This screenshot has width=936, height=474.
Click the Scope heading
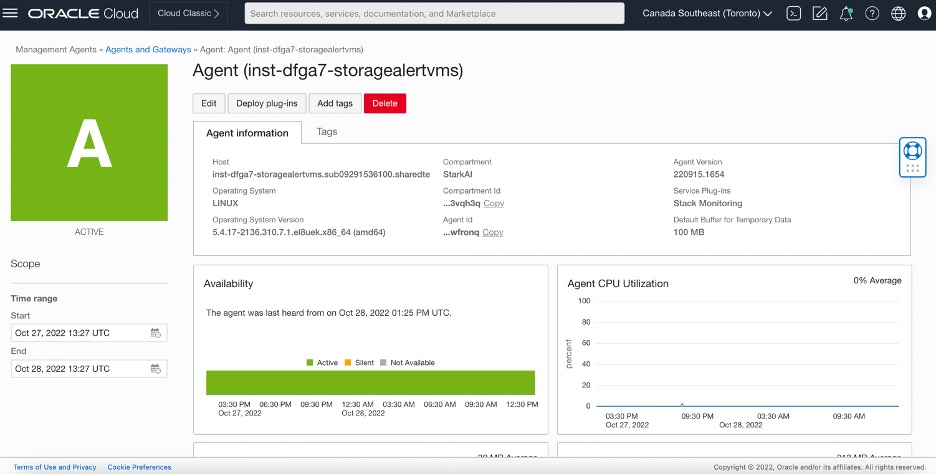25,263
